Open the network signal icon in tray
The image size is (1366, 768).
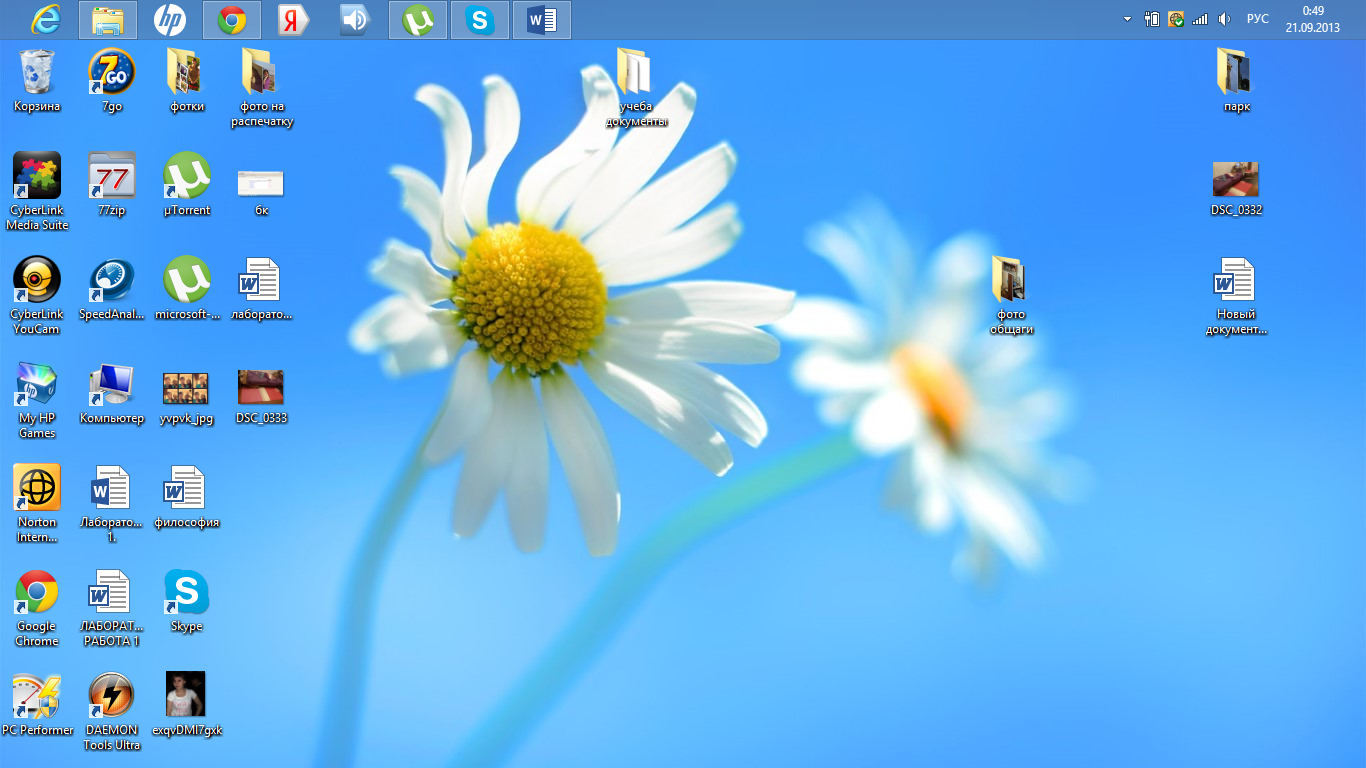coord(1200,19)
